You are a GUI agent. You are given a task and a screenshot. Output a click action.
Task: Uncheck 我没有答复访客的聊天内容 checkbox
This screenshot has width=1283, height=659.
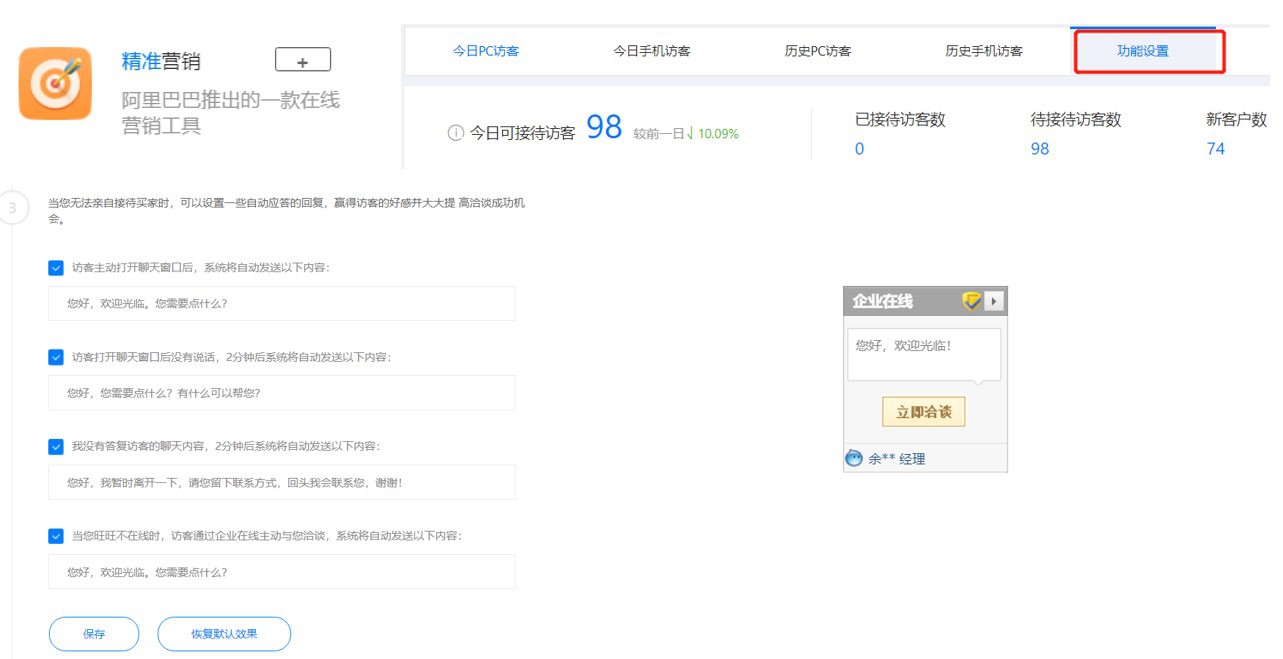[56, 447]
